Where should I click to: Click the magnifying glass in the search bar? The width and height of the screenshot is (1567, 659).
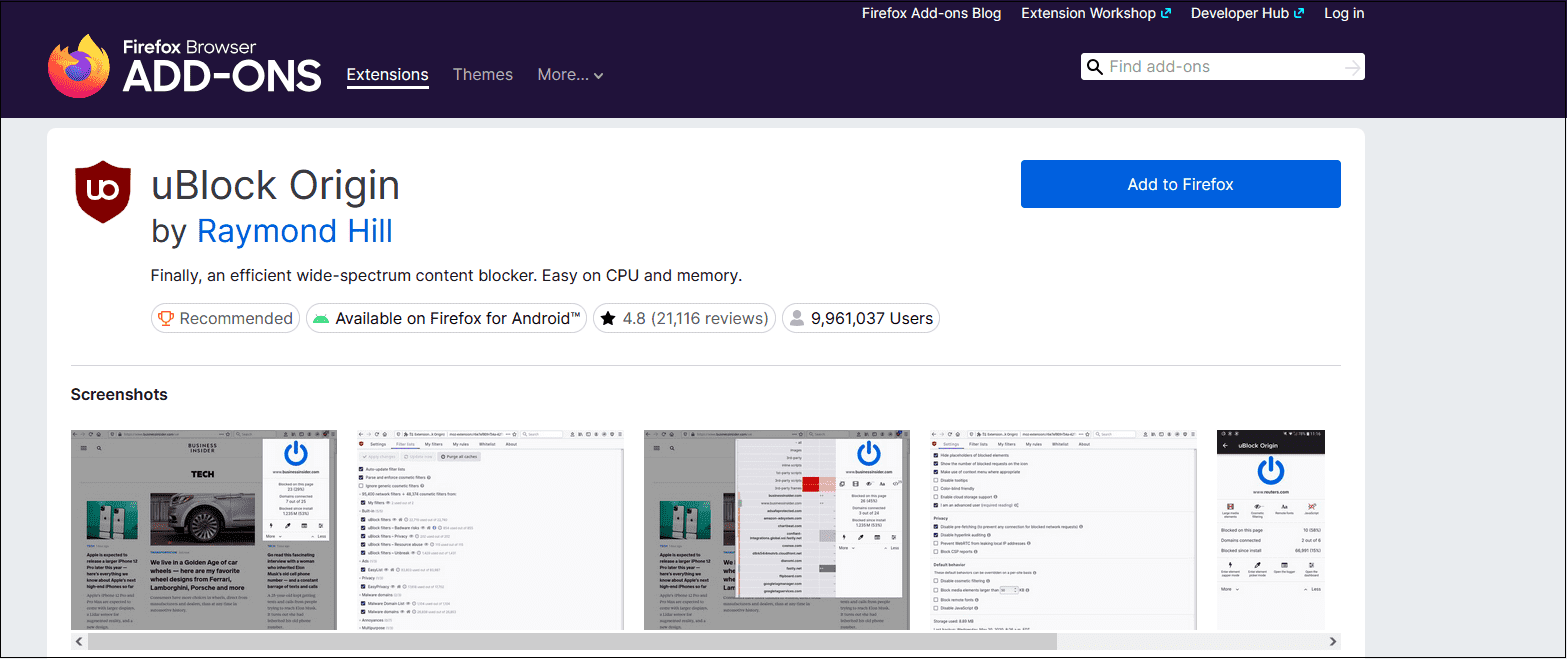pos(1095,66)
